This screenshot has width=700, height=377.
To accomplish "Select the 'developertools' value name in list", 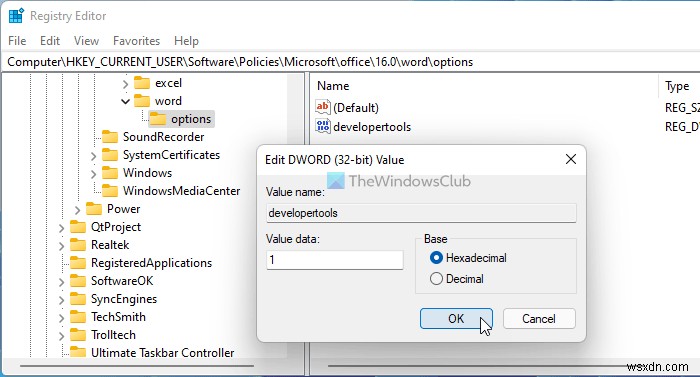I will click(372, 127).
